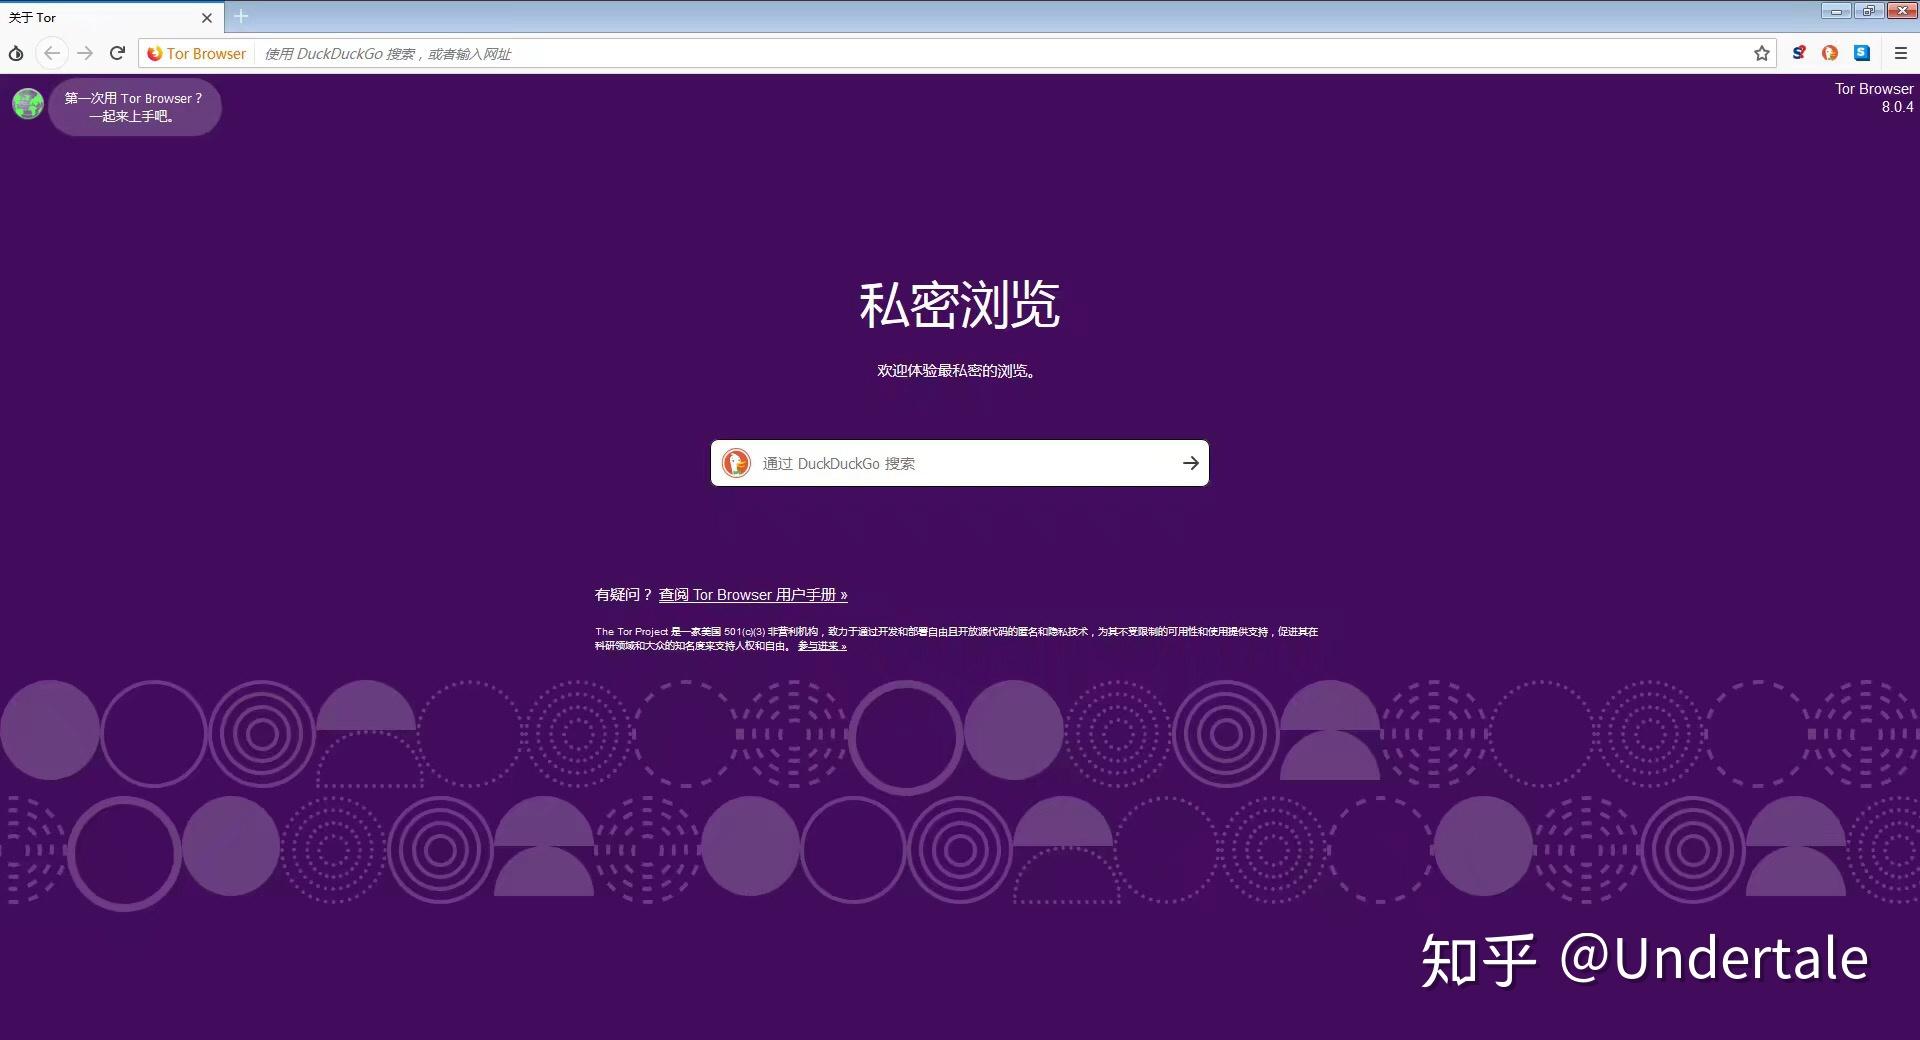
Task: Bookmark this page with the star
Action: pos(1762,53)
